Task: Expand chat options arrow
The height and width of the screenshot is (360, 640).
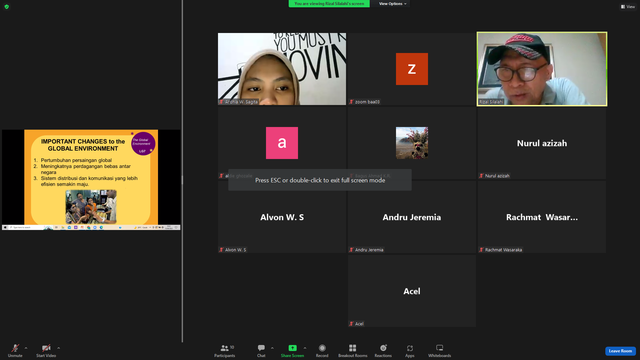Action: [272, 348]
